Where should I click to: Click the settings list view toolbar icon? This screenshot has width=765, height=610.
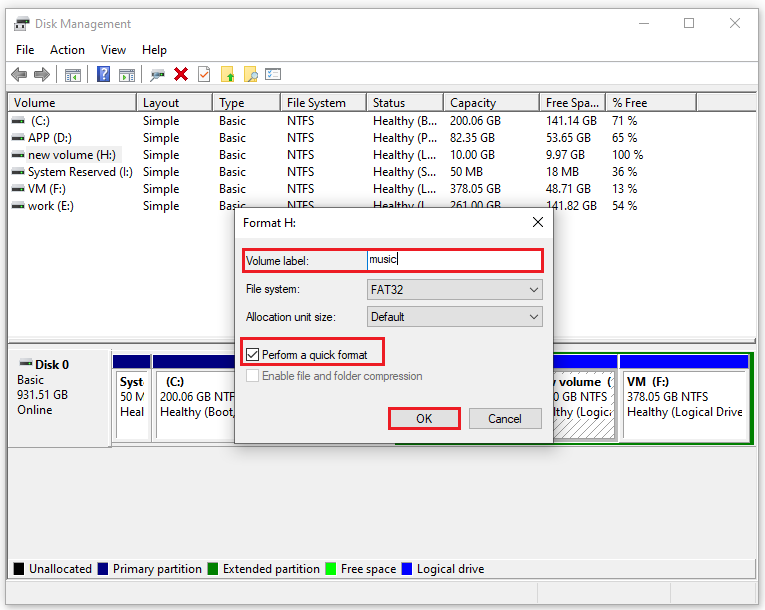[273, 75]
